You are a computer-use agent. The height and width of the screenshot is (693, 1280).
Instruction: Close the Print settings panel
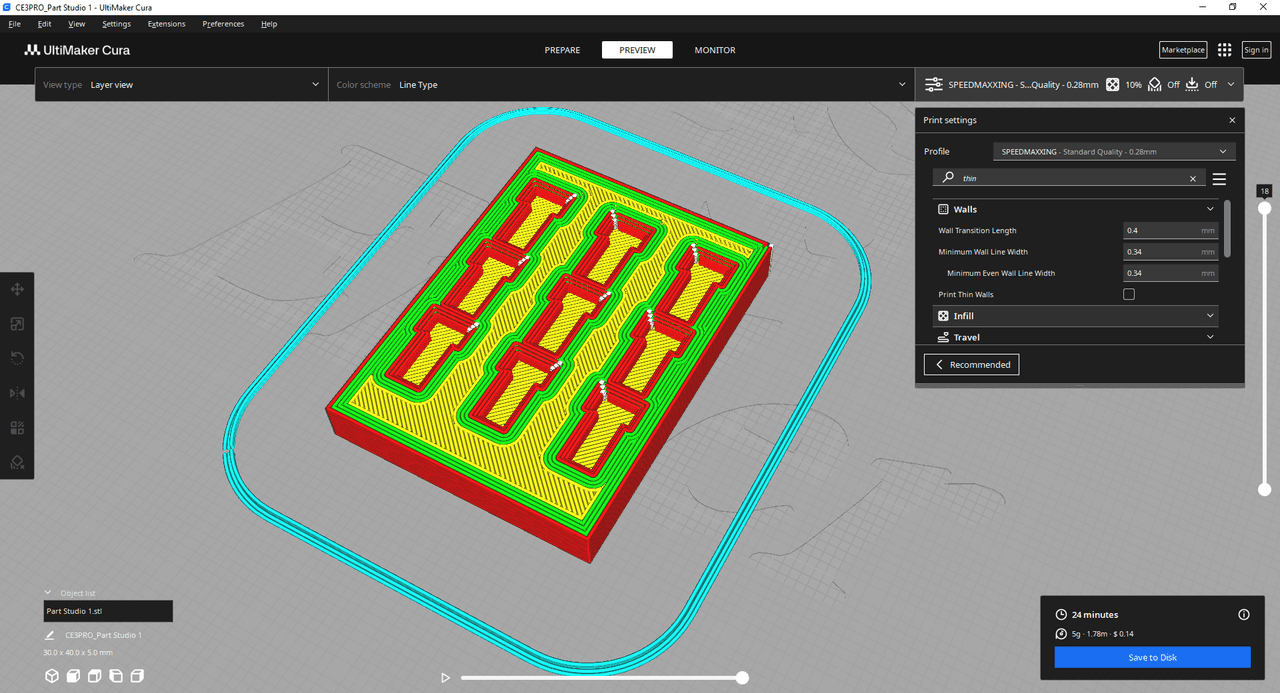point(1232,120)
